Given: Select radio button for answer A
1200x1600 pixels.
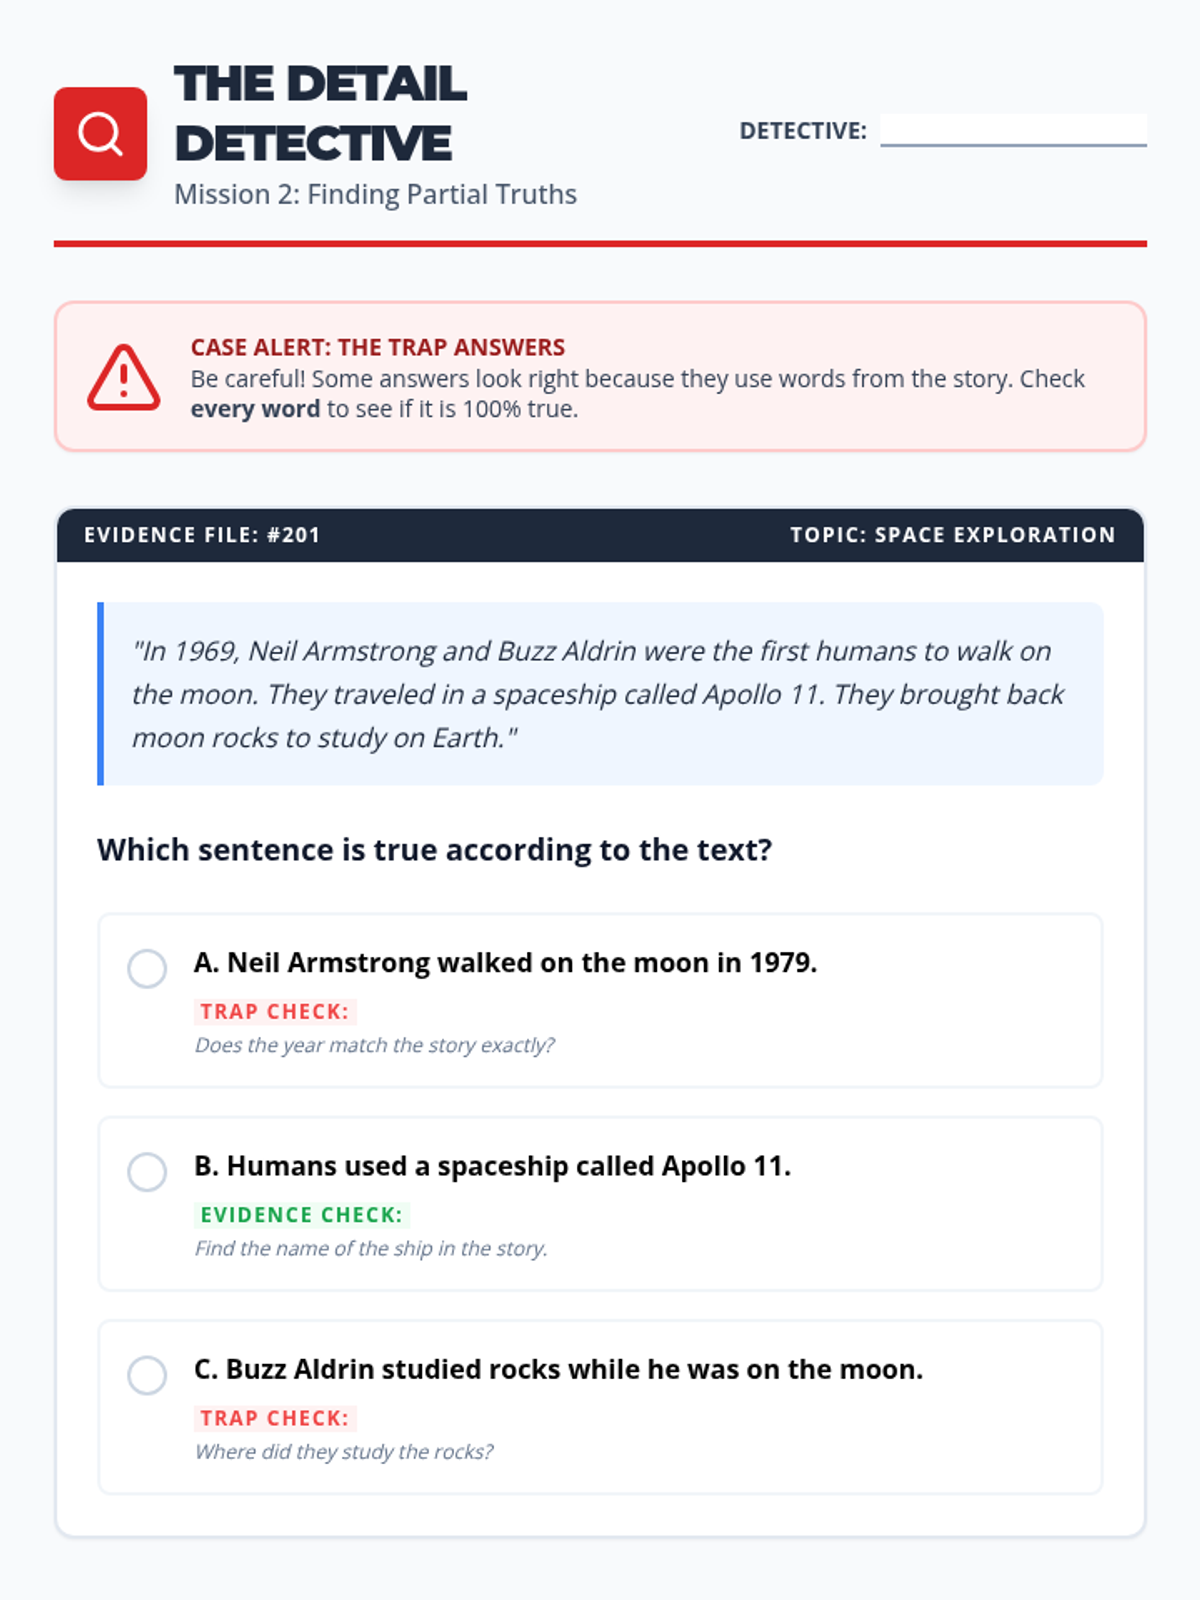Looking at the screenshot, I should click(147, 968).
